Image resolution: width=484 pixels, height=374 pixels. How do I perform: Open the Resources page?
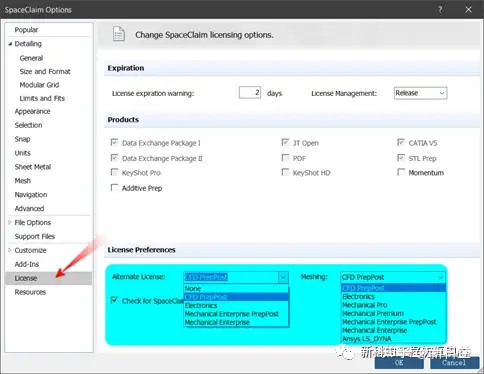[x=30, y=292]
